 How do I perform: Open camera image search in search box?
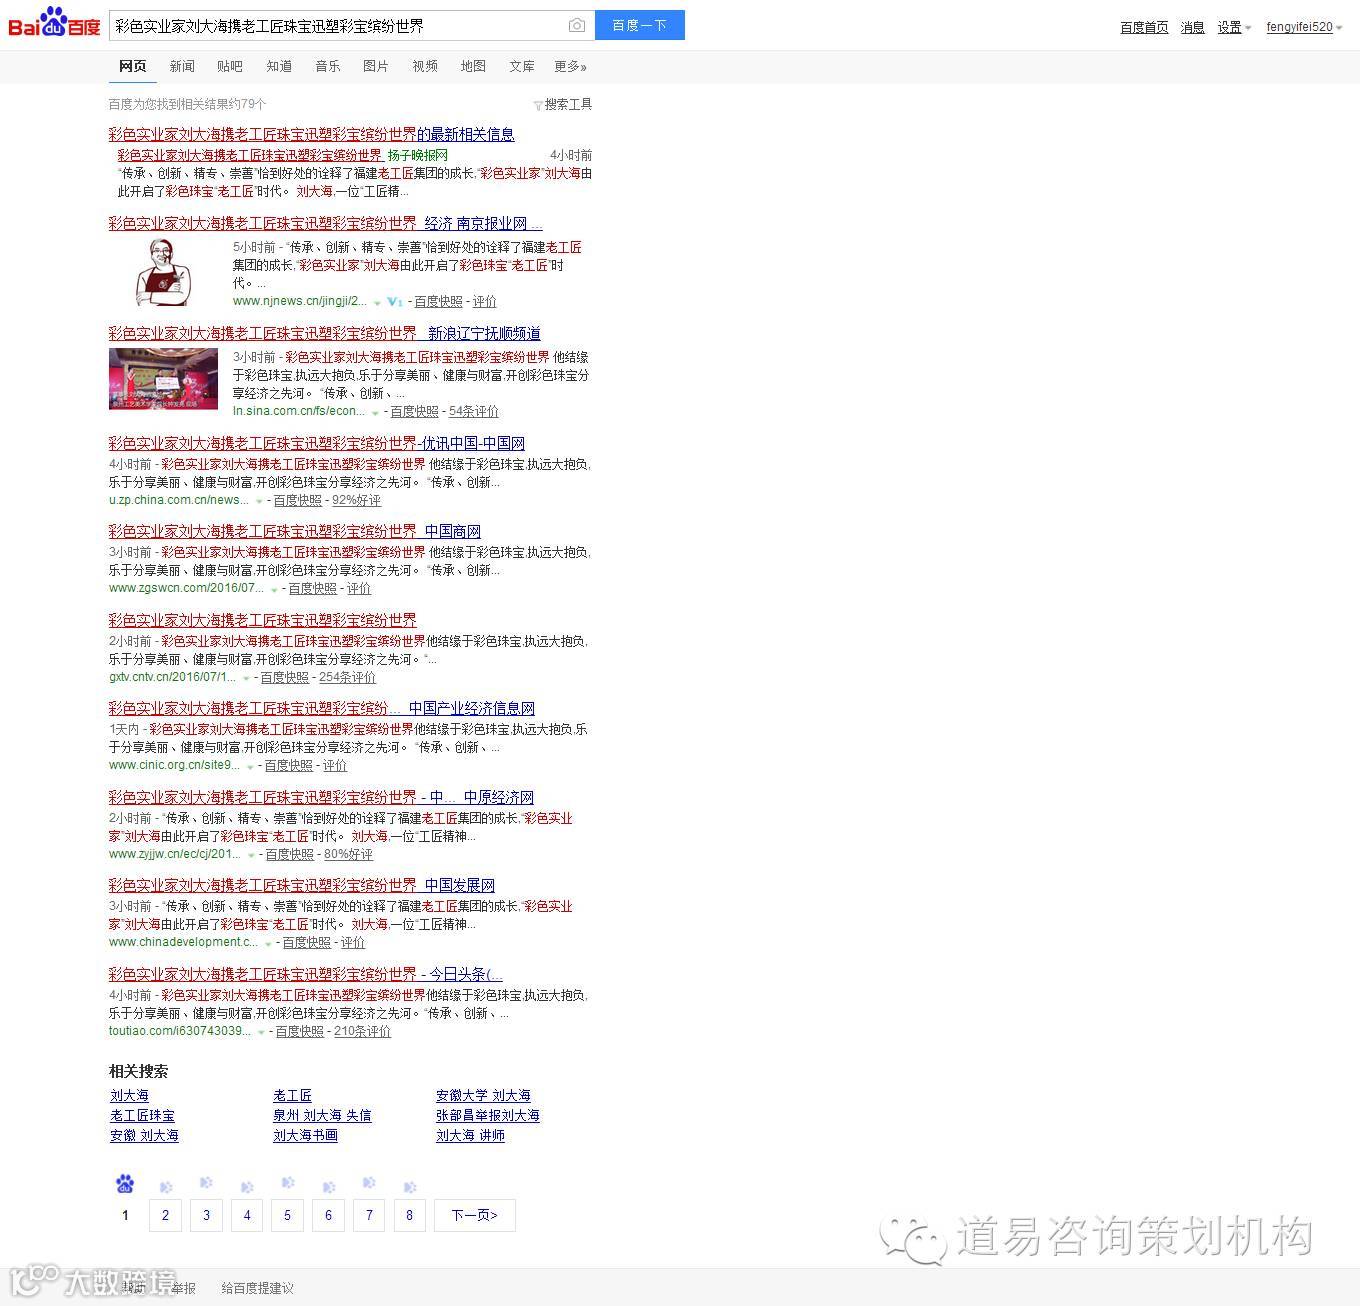click(577, 25)
